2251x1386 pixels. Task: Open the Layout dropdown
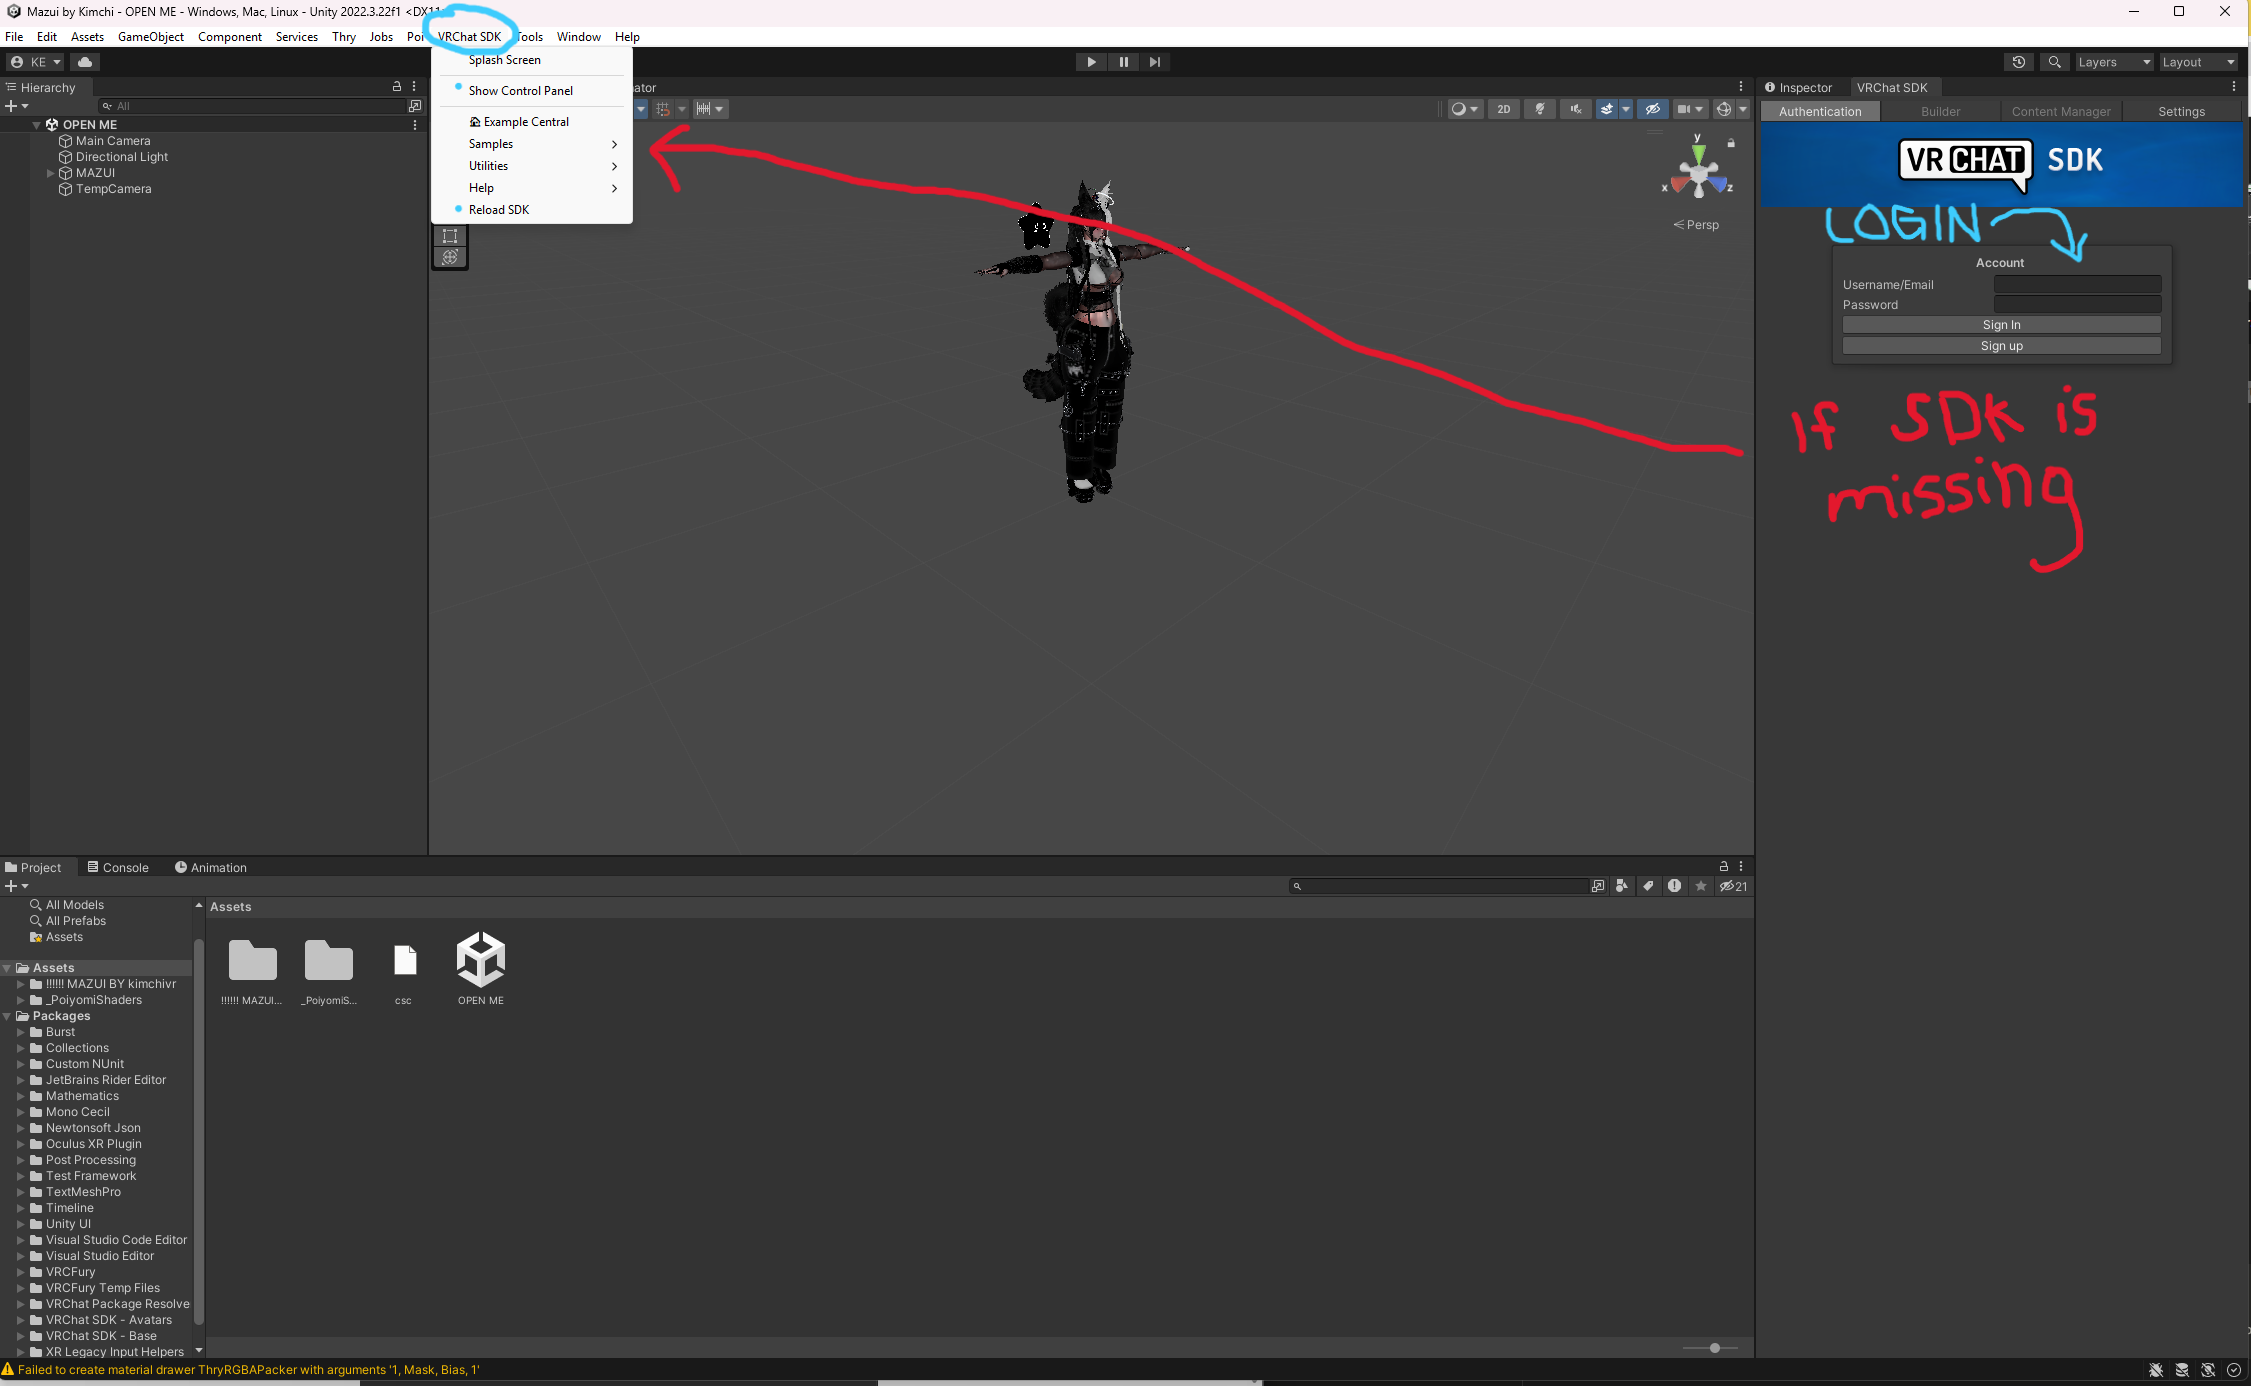(x=2198, y=62)
